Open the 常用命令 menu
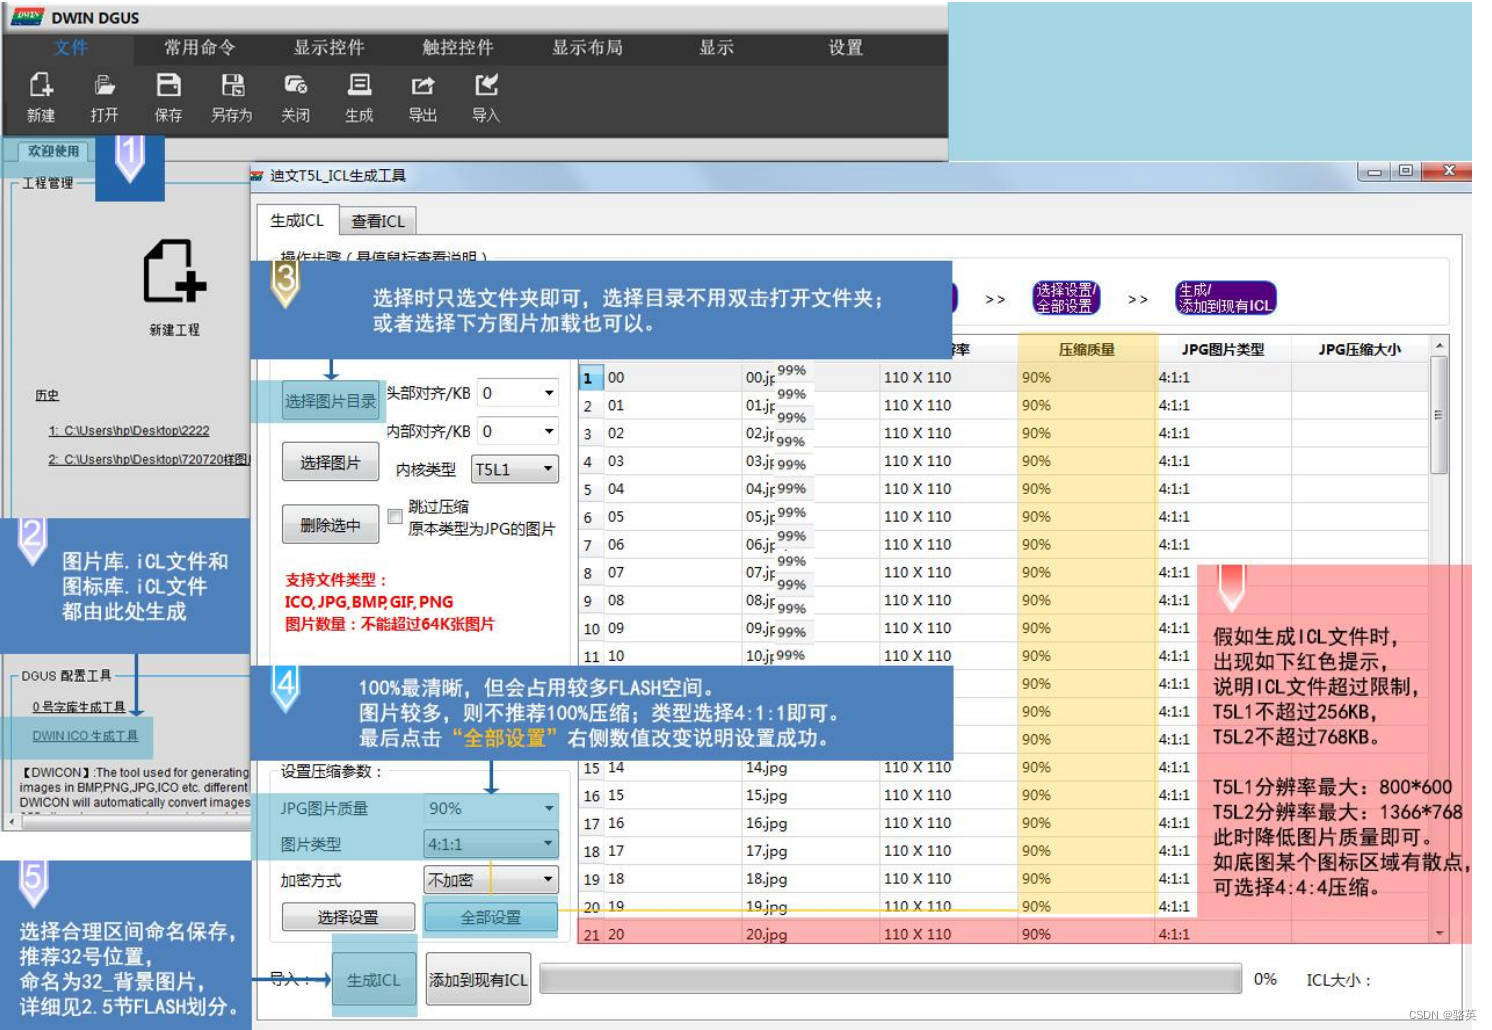Screen dimensions: 1492x1030 200,47
